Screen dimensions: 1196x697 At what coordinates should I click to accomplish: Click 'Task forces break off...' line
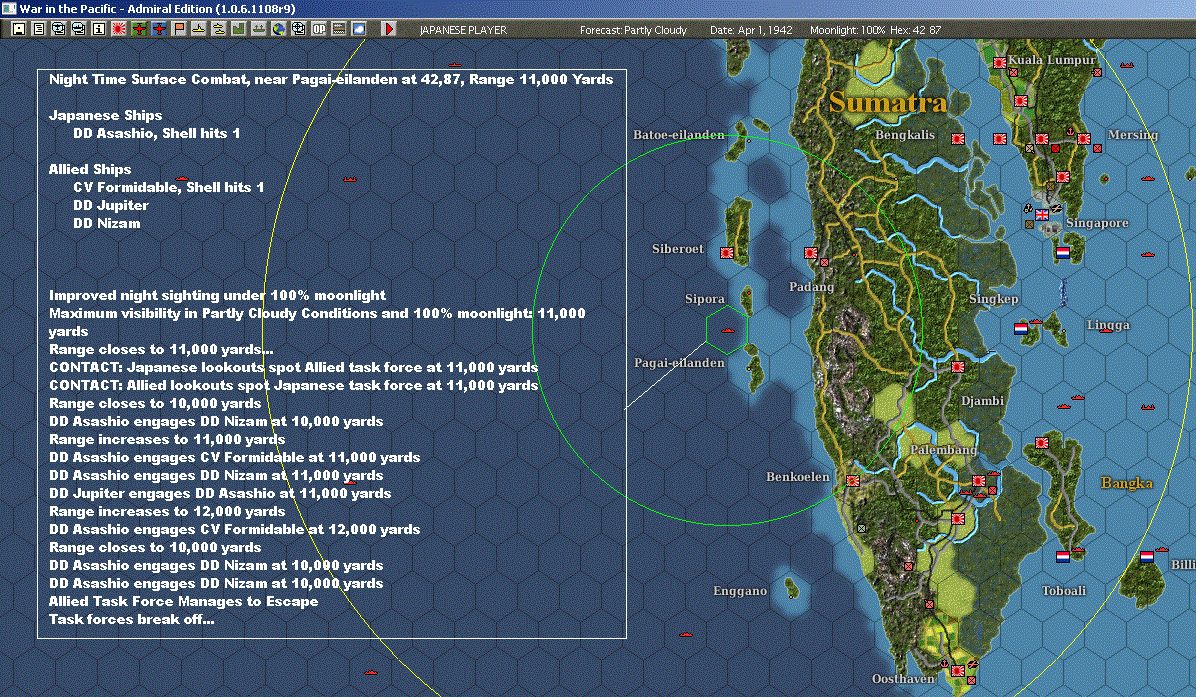coord(131,619)
